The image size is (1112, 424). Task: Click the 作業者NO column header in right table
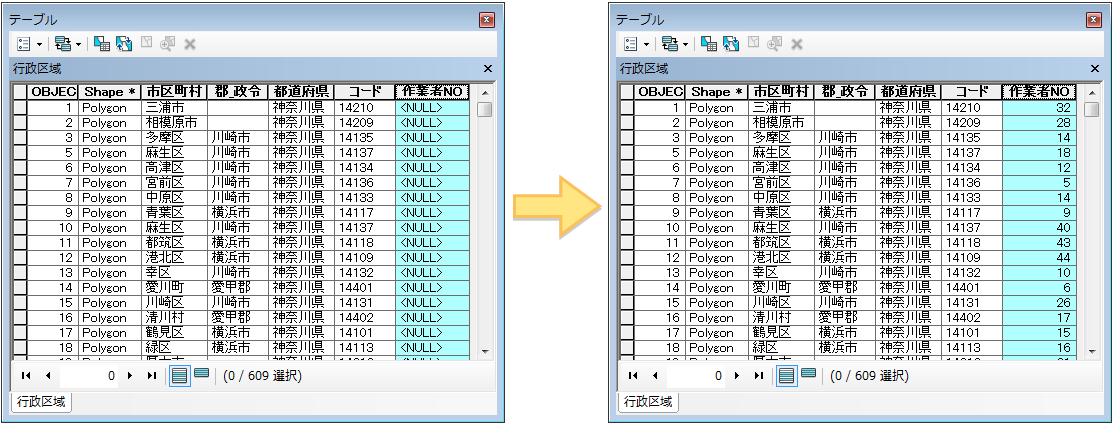pos(1038,91)
